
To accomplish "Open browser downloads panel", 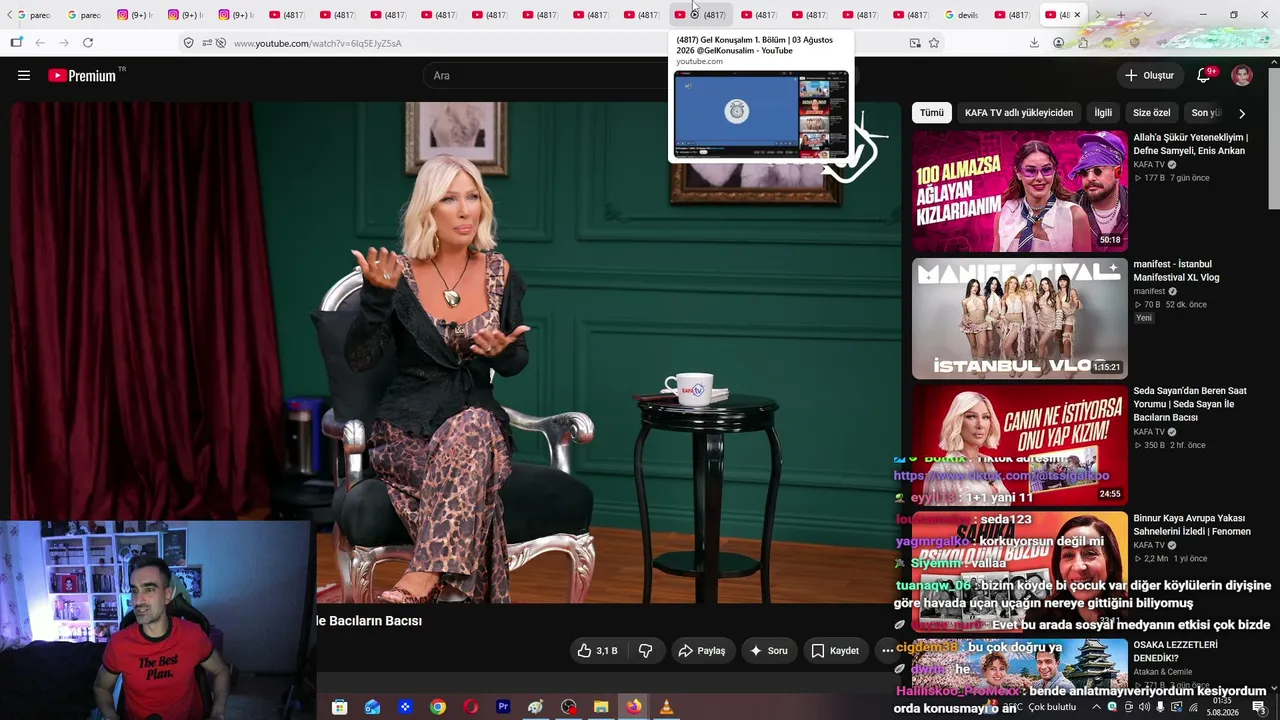I will pyautogui.click(x=1034, y=43).
